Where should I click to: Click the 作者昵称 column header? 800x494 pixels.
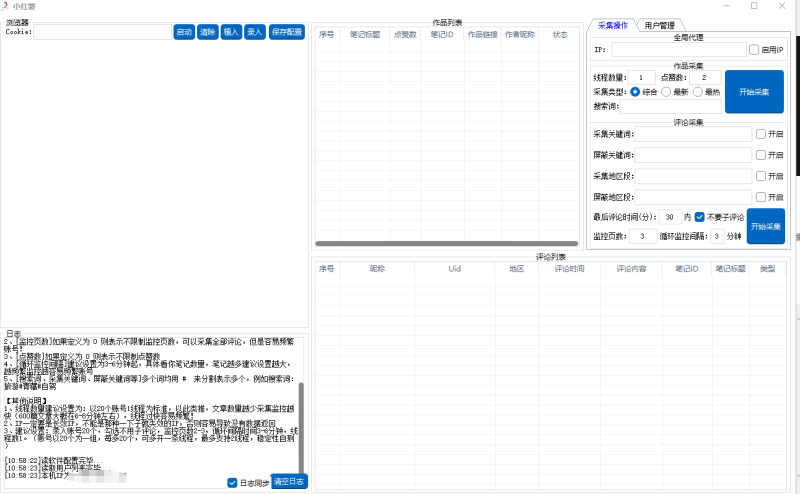pos(520,35)
